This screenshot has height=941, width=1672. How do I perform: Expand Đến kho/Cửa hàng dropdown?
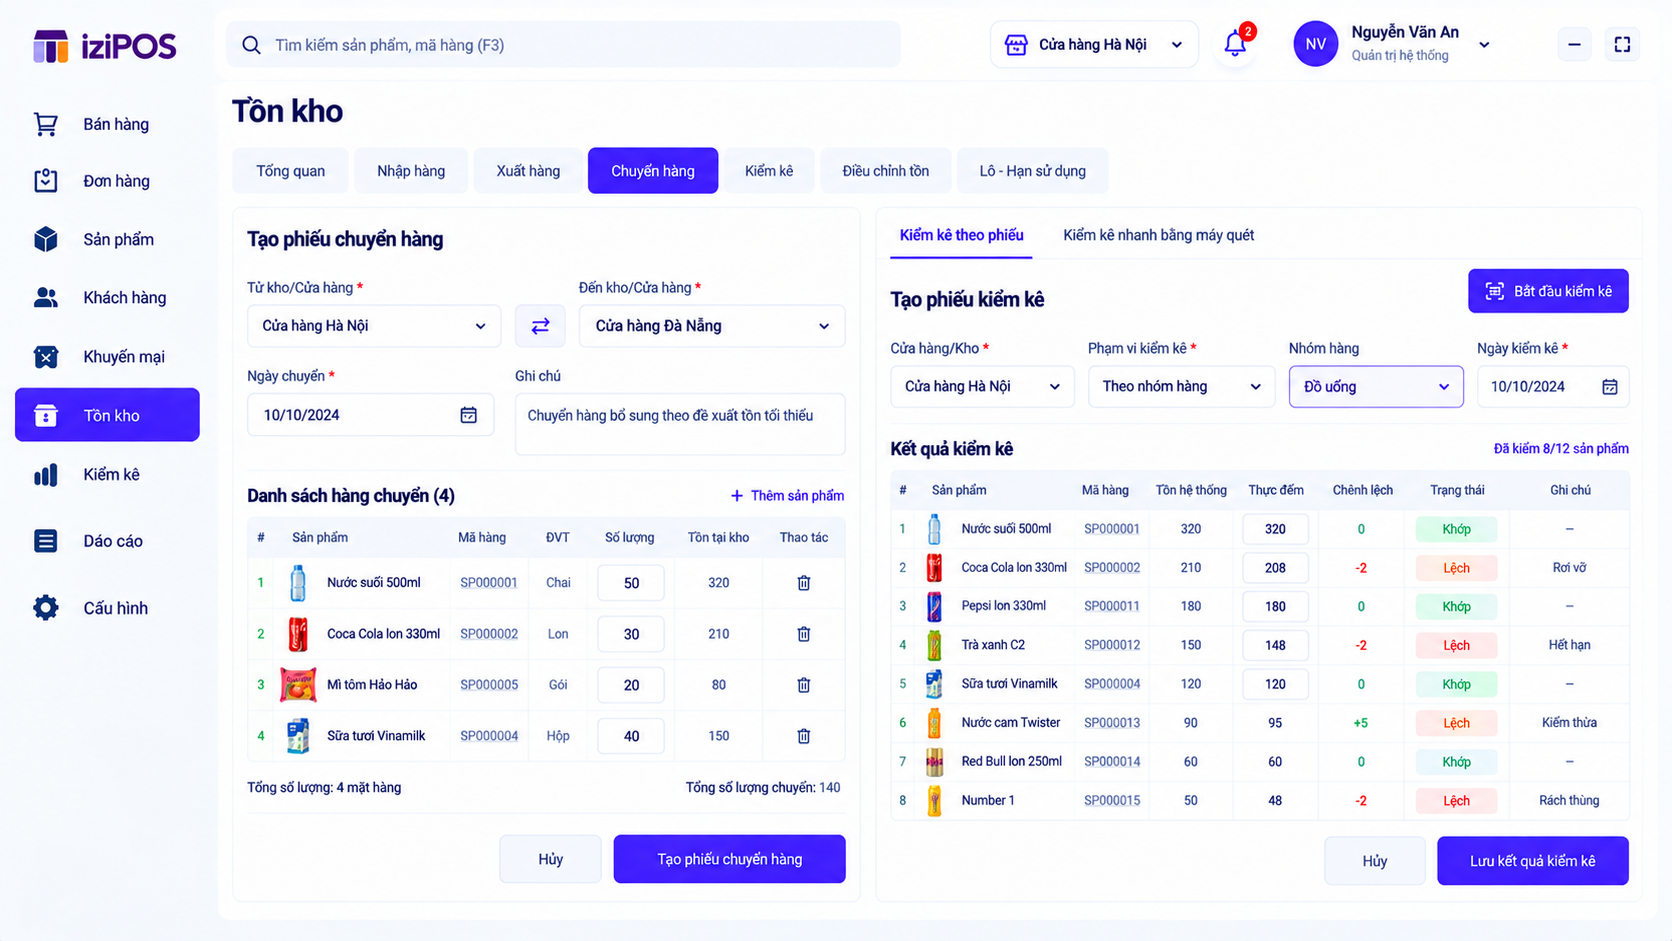coord(712,326)
